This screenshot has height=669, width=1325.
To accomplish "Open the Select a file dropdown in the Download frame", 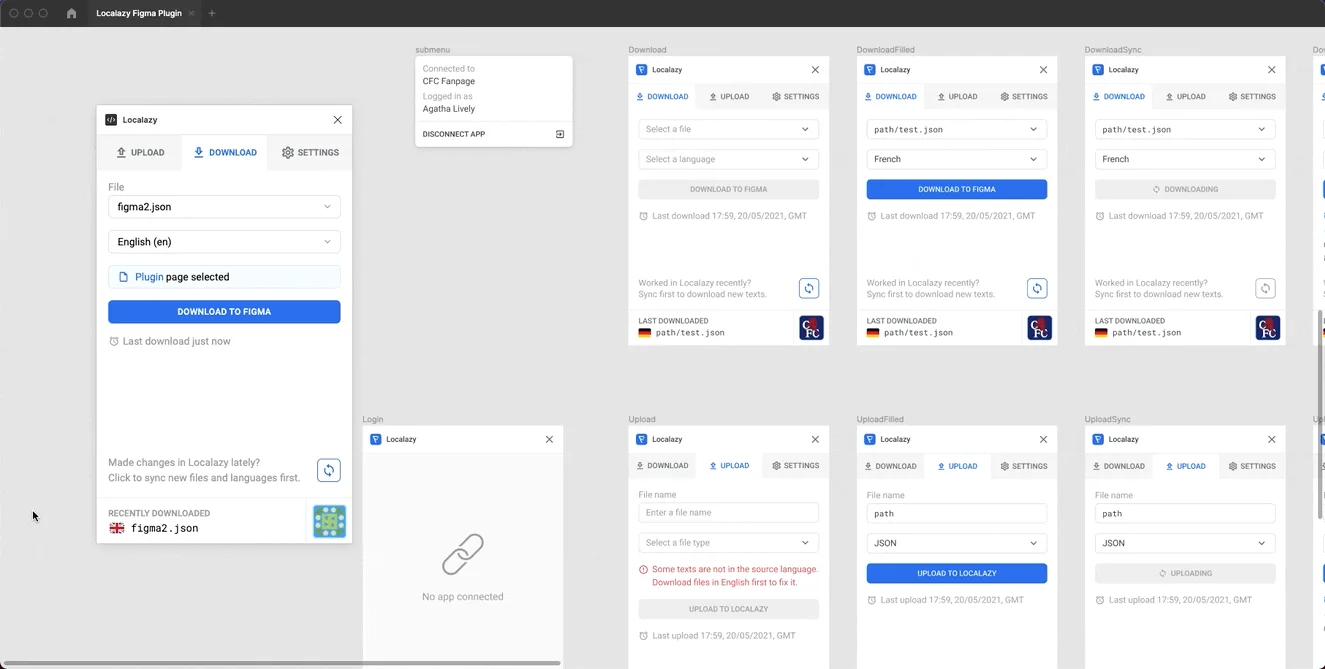I will (x=728, y=129).
